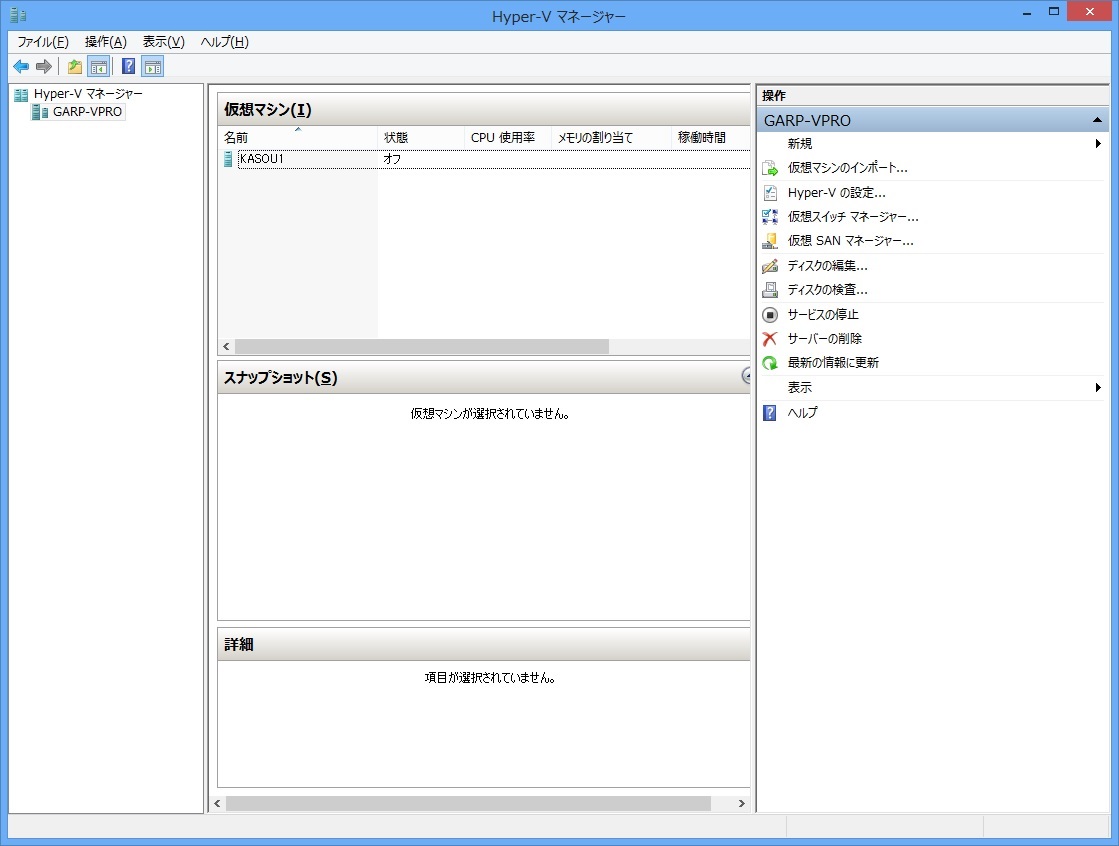Click 表示 in the actions pane

tap(800, 388)
